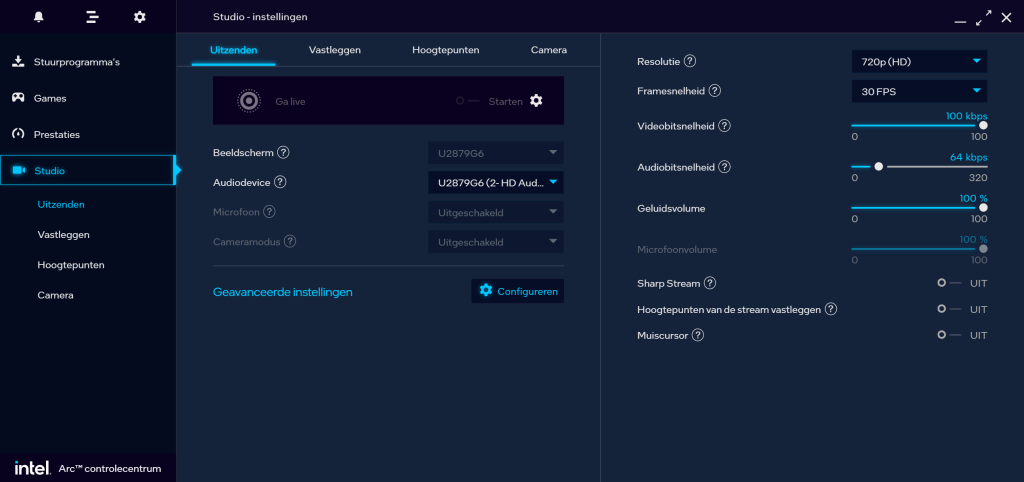The height and width of the screenshot is (482, 1024).
Task: Click help icon next to Videobitsnelheid
Action: (x=724, y=125)
